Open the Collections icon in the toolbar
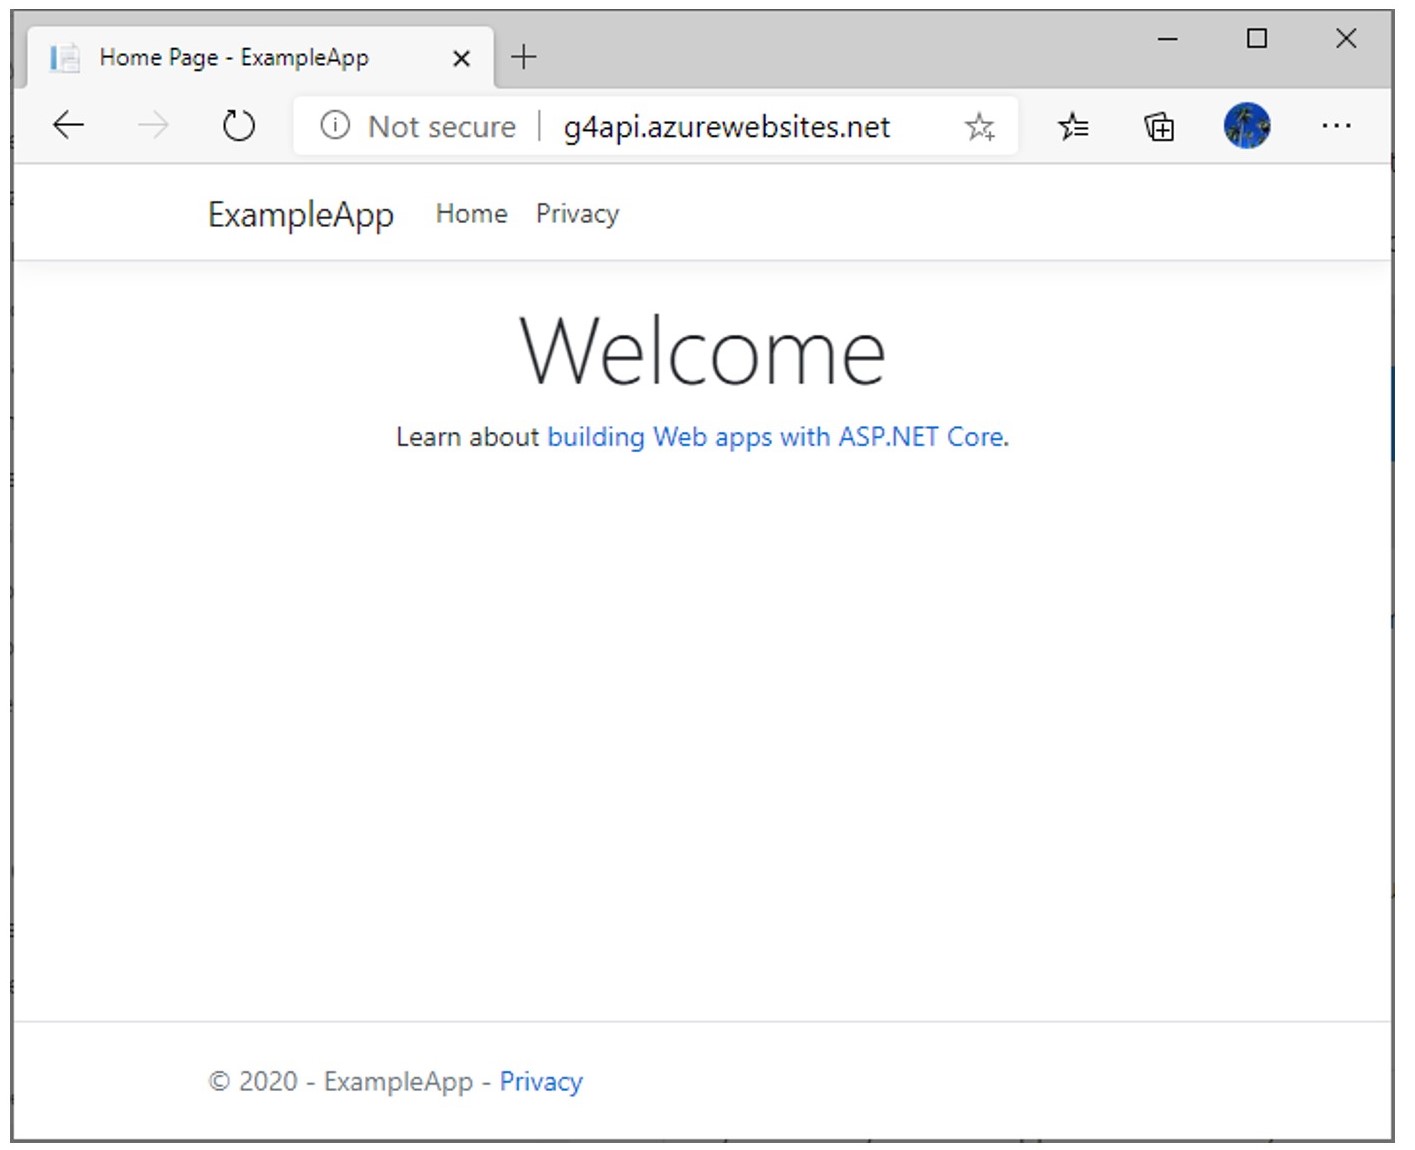 pyautogui.click(x=1159, y=127)
